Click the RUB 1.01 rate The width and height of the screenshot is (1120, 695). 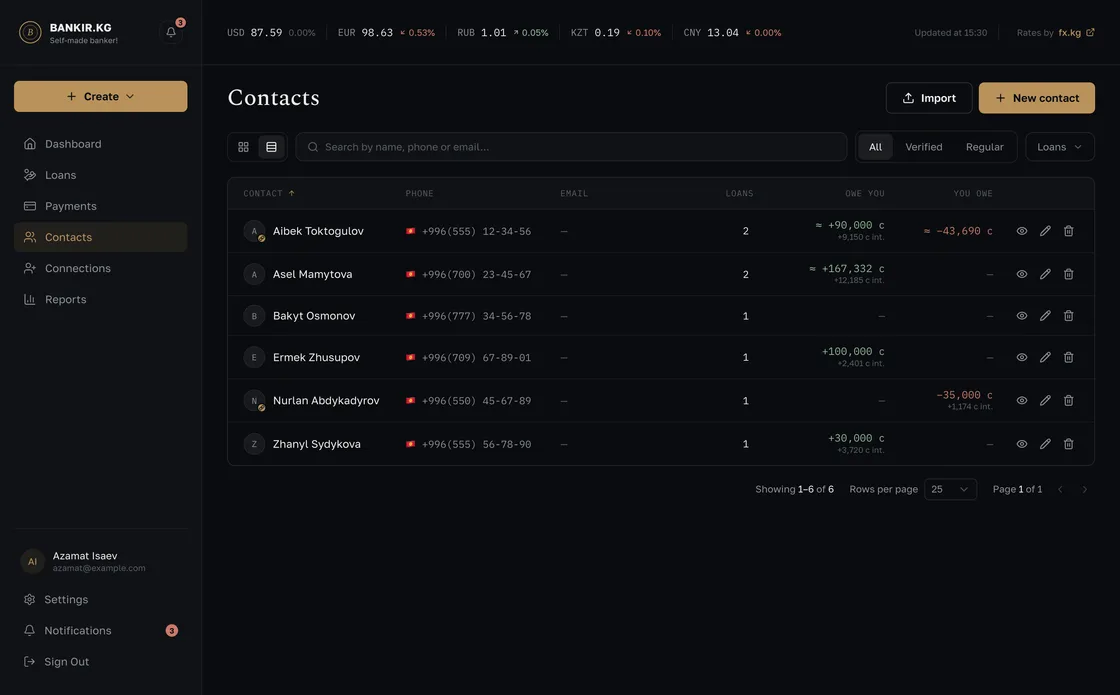[502, 32]
